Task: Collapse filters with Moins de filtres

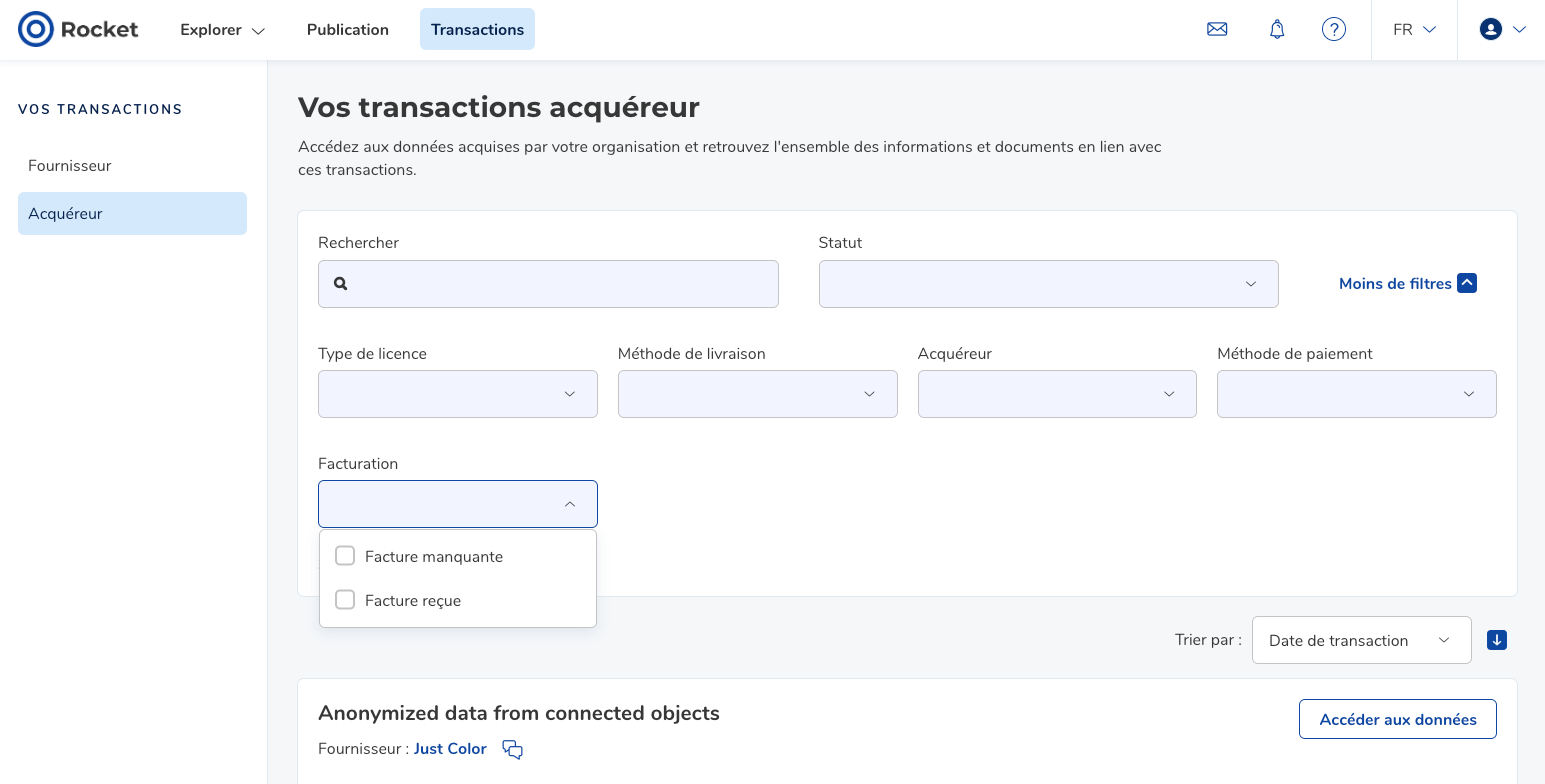Action: coord(1407,284)
